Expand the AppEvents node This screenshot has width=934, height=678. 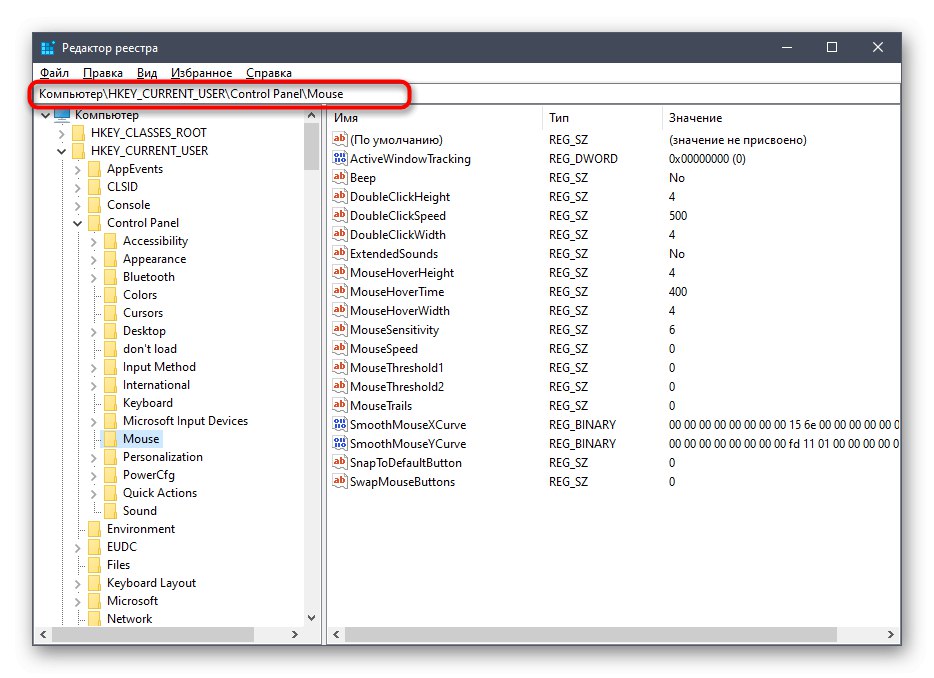pyautogui.click(x=77, y=170)
